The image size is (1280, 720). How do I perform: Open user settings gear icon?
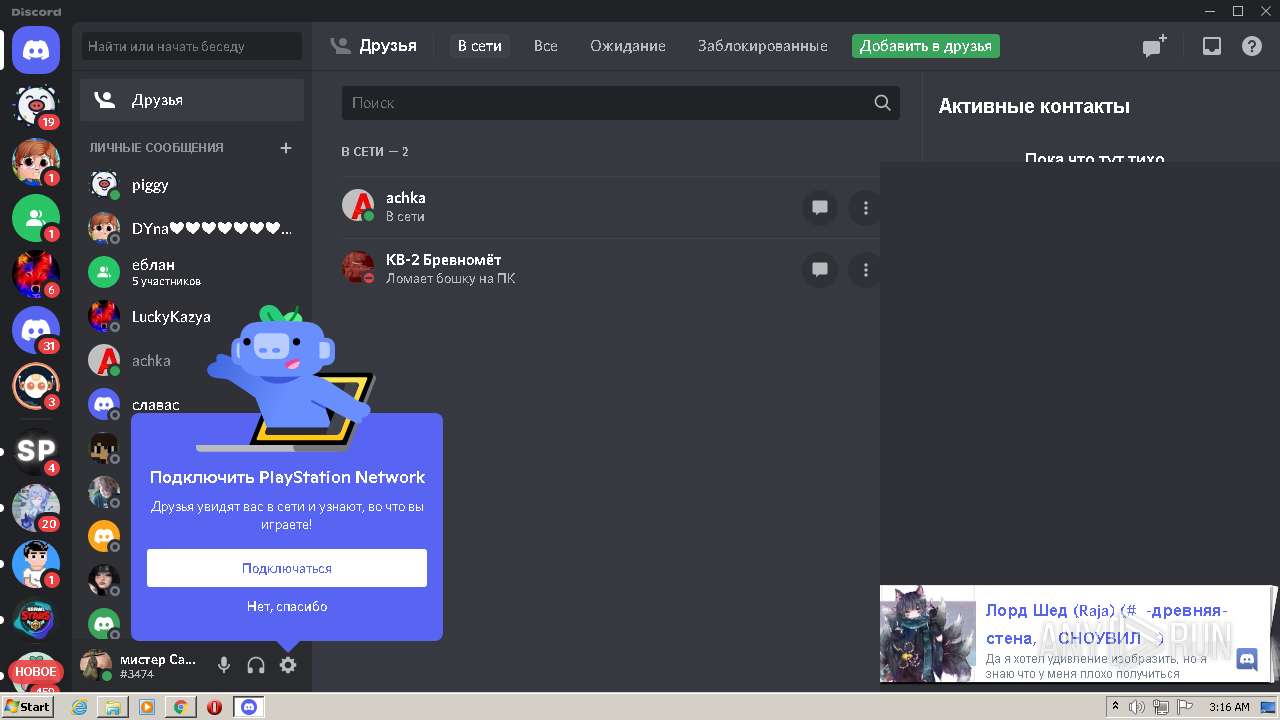click(x=288, y=665)
